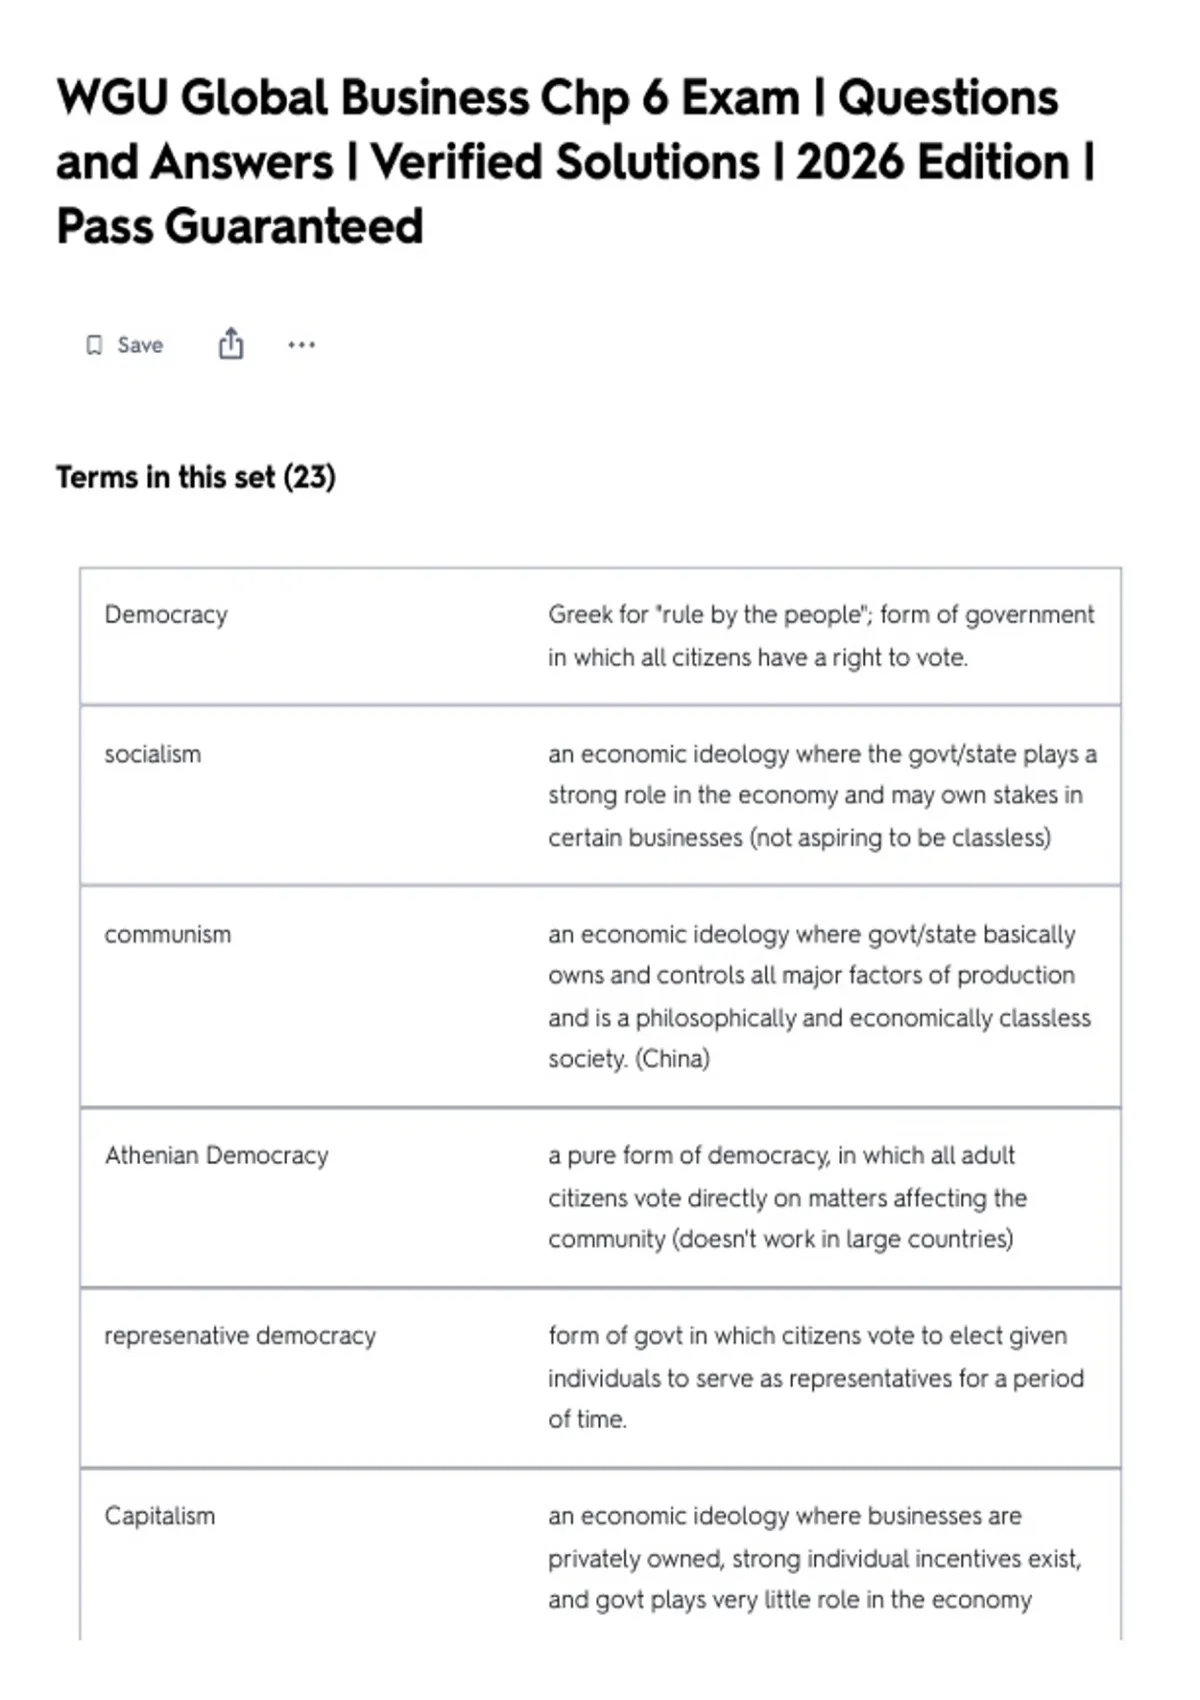This screenshot has width=1200, height=1700.
Task: Select the Capitalism term
Action: point(160,1517)
